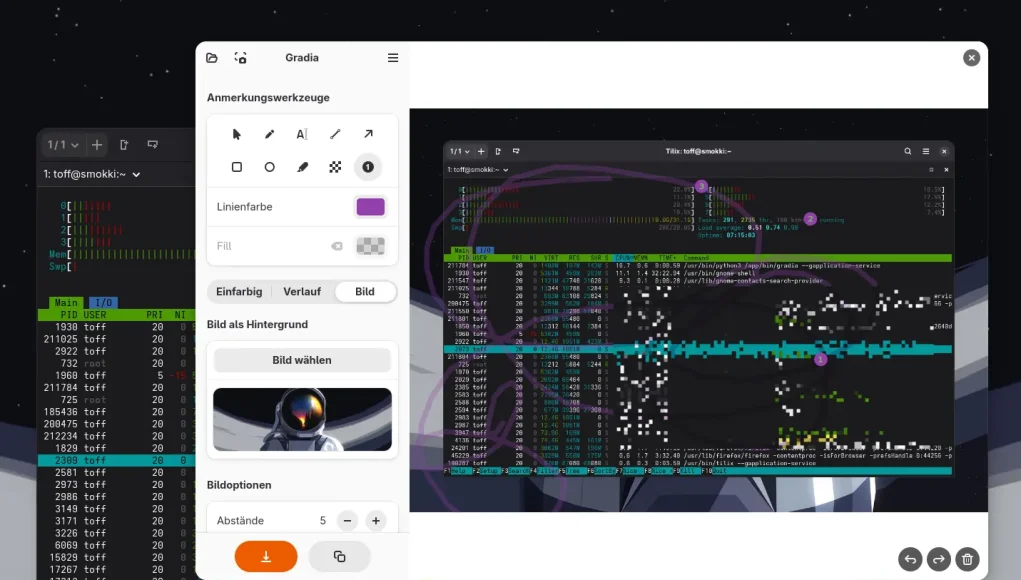Choose the circle shape tool

click(269, 167)
